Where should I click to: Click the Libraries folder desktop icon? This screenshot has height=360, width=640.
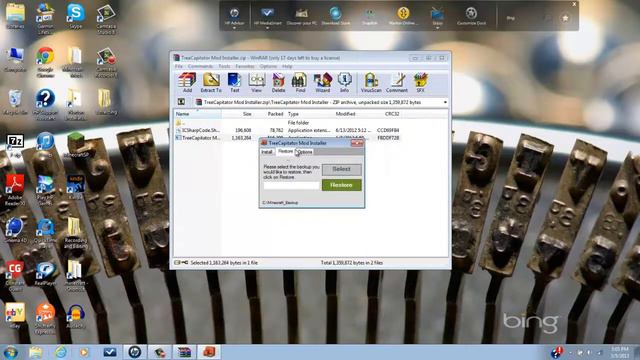[15, 16]
